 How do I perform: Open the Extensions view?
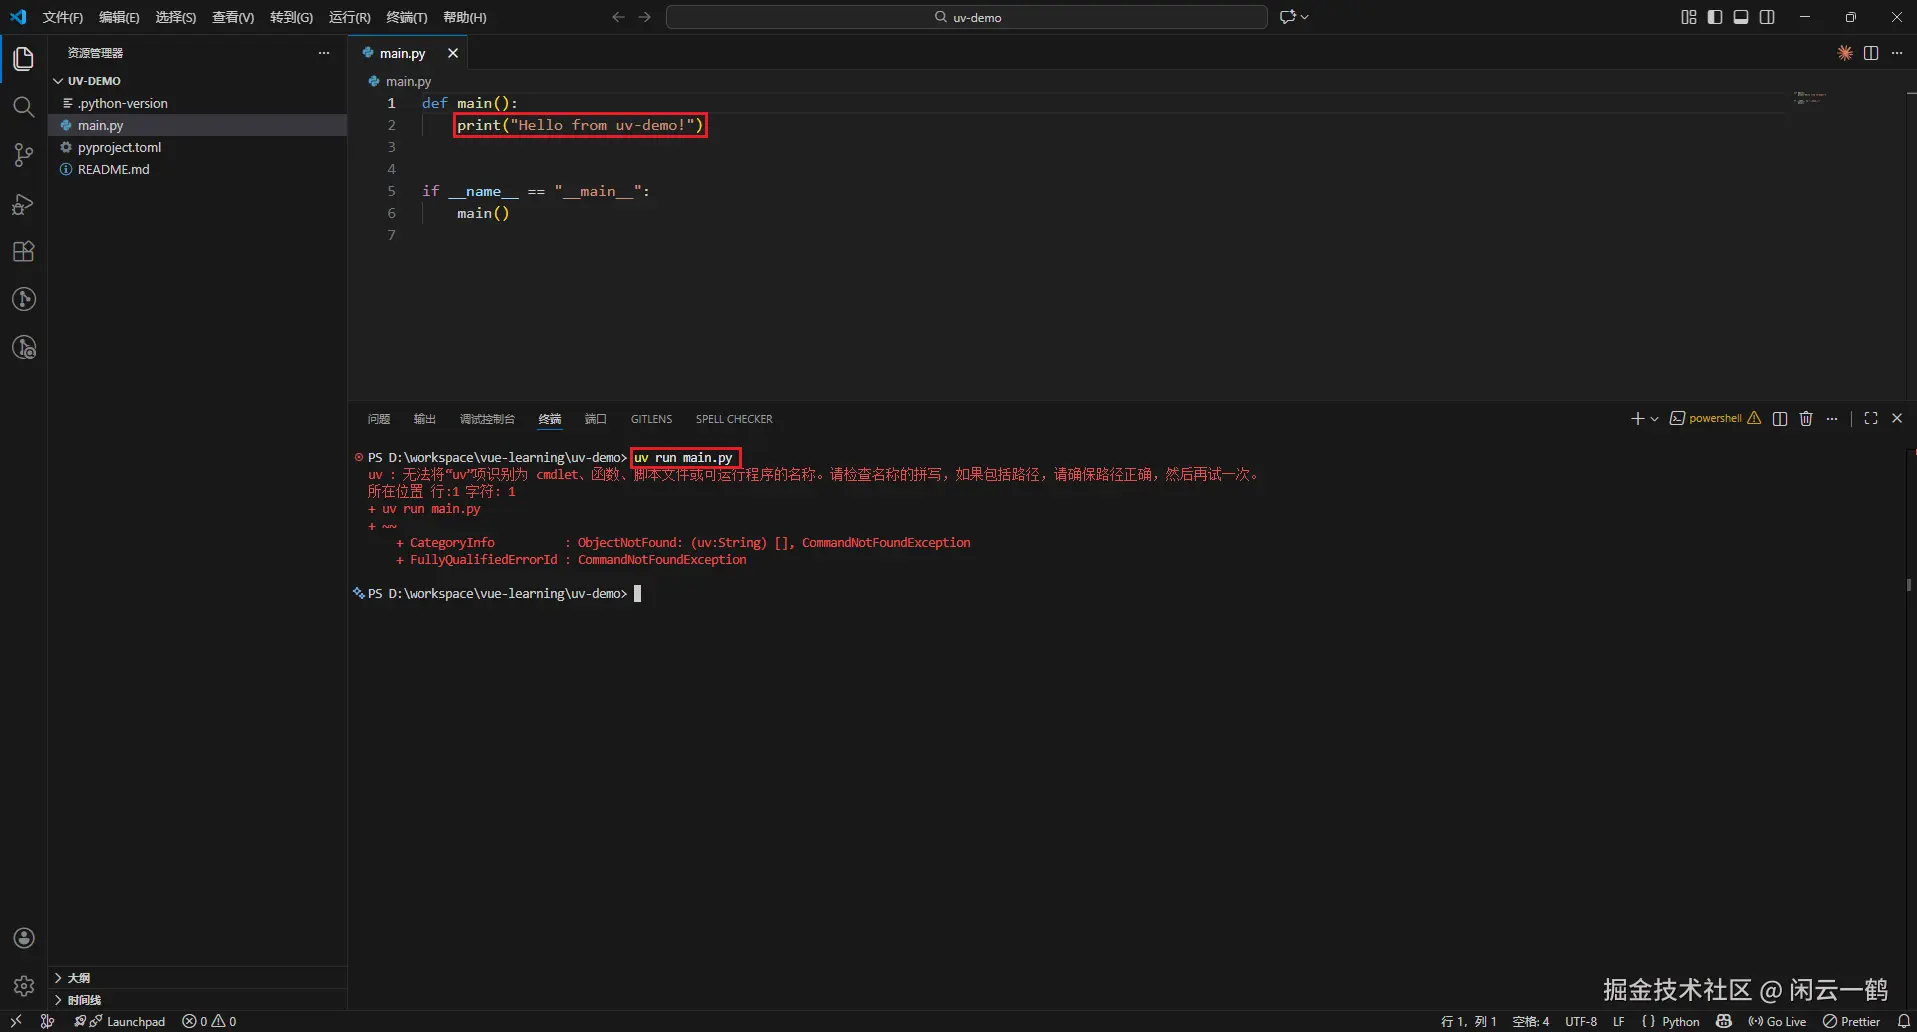[23, 252]
